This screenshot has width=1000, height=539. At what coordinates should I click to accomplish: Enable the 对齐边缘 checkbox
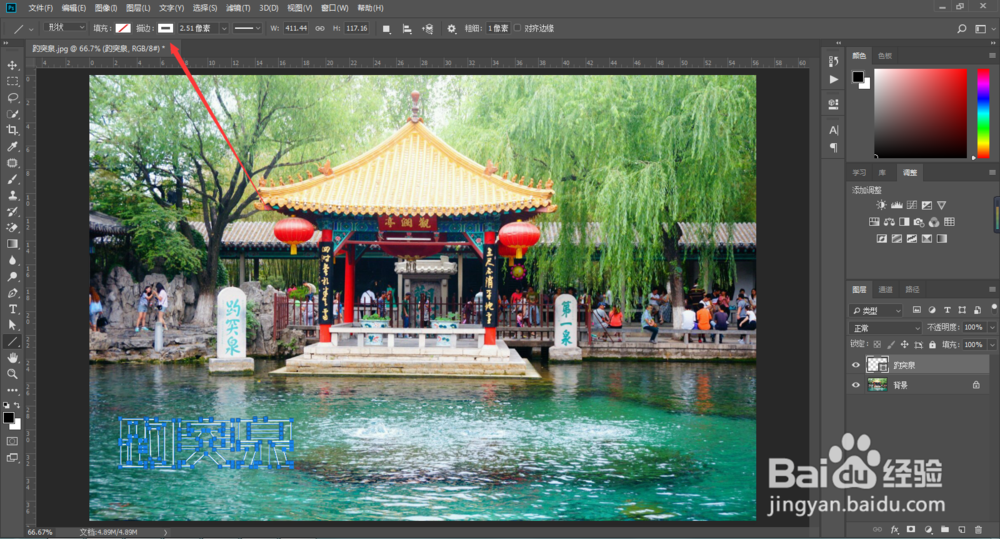517,28
